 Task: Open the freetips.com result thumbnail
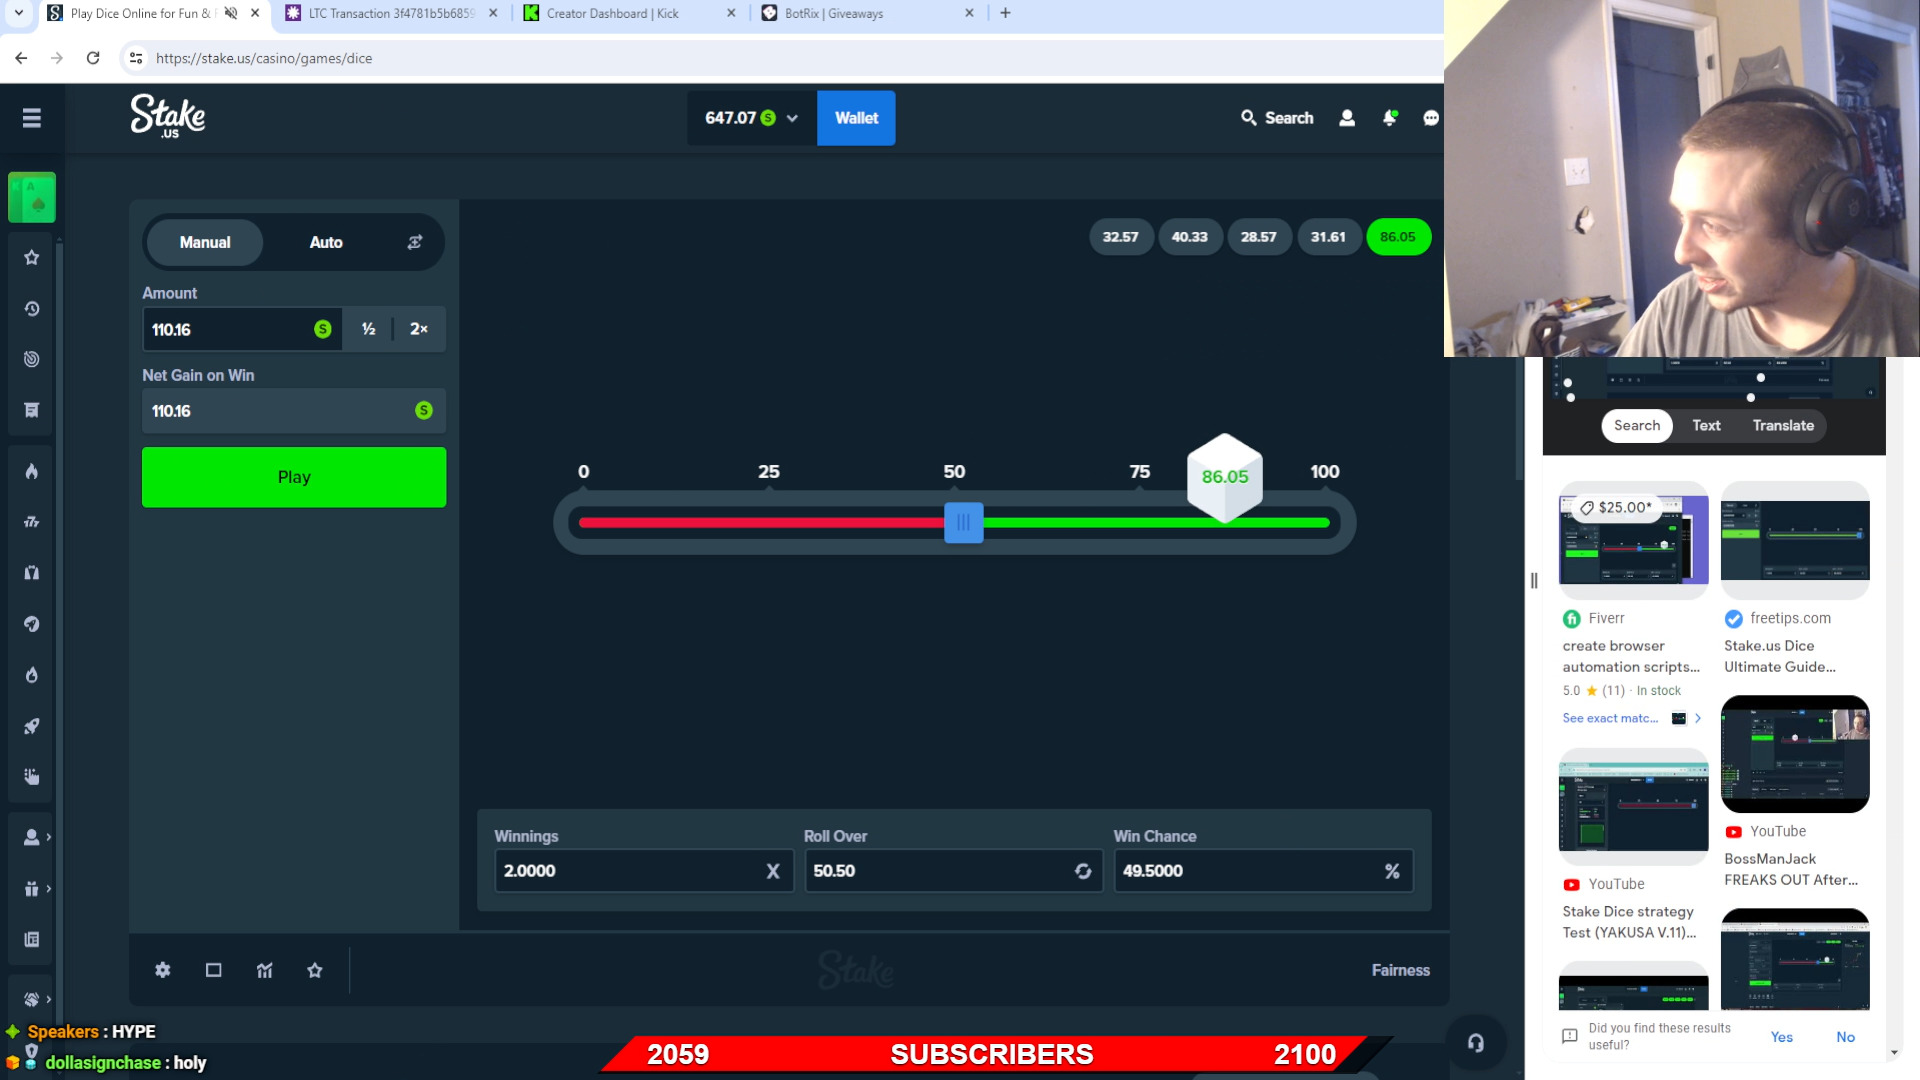(1795, 540)
